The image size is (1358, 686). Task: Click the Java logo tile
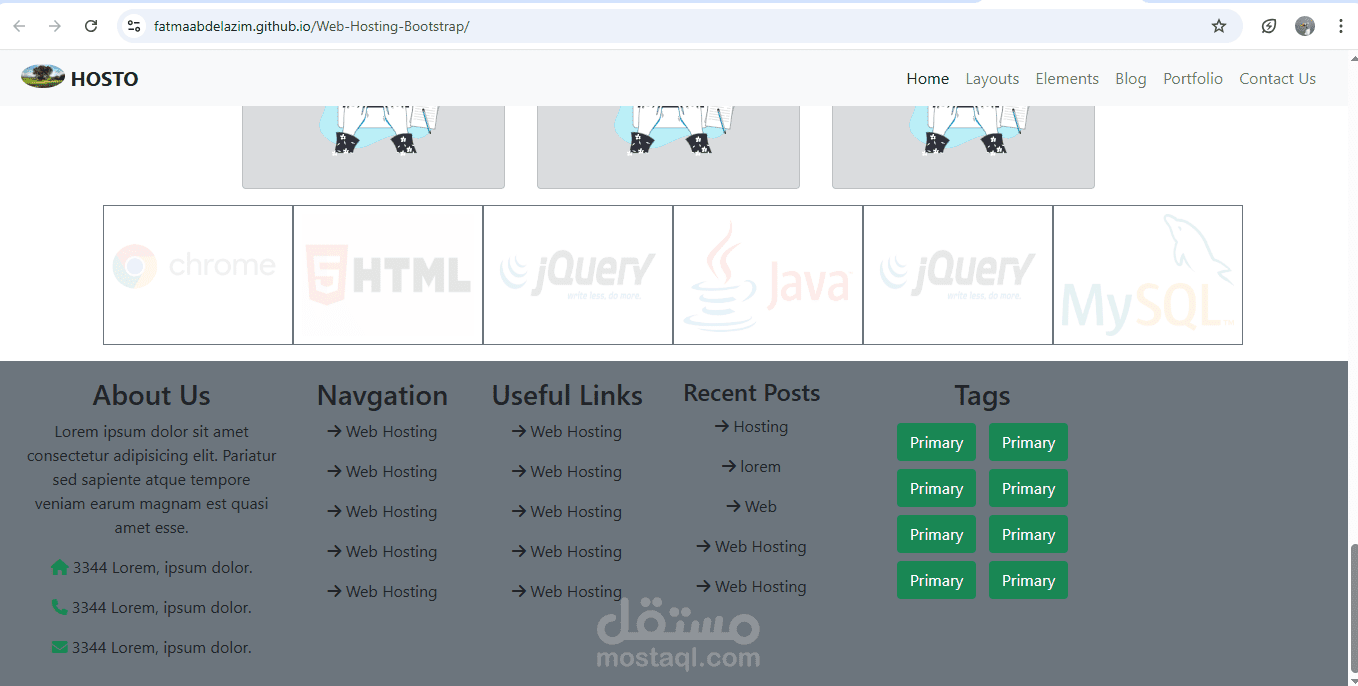[768, 275]
